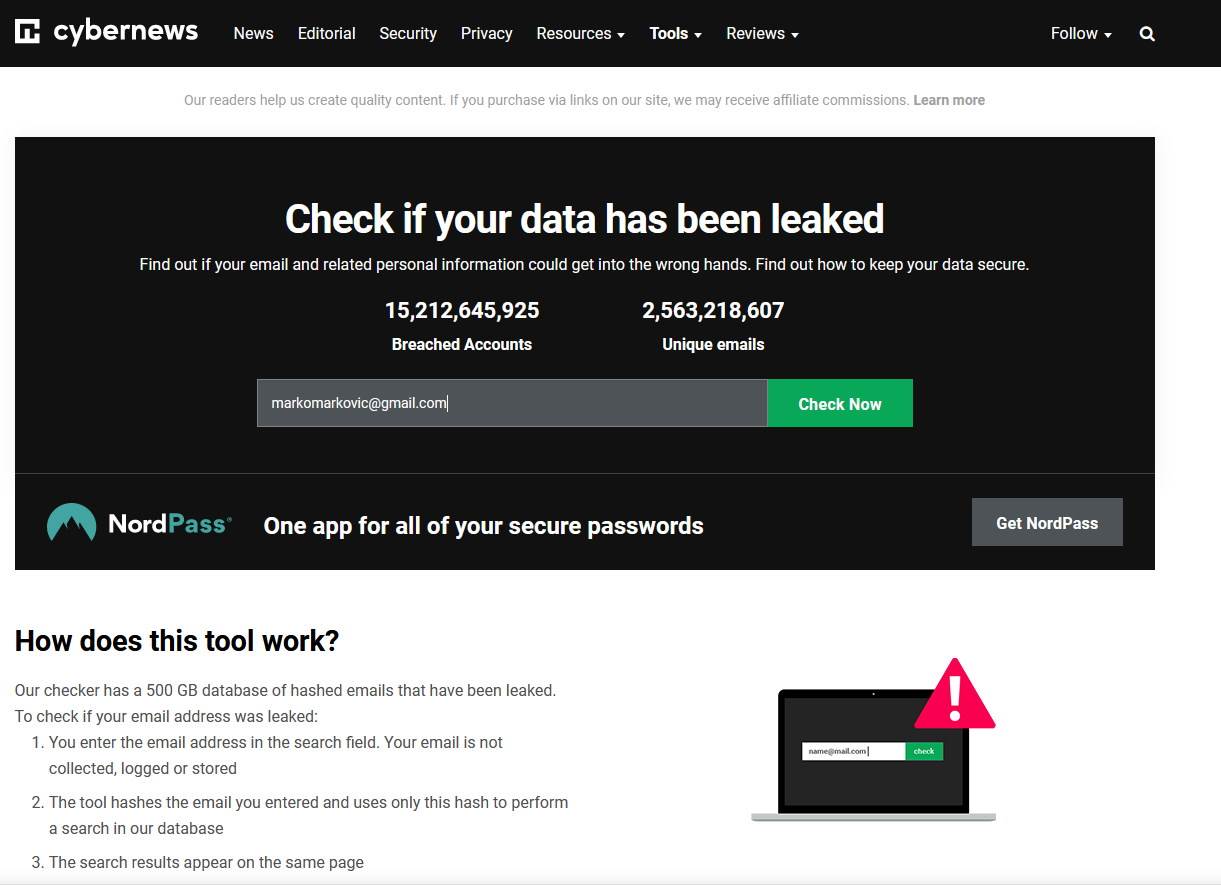Click the cybernews logo icon

[28, 30]
